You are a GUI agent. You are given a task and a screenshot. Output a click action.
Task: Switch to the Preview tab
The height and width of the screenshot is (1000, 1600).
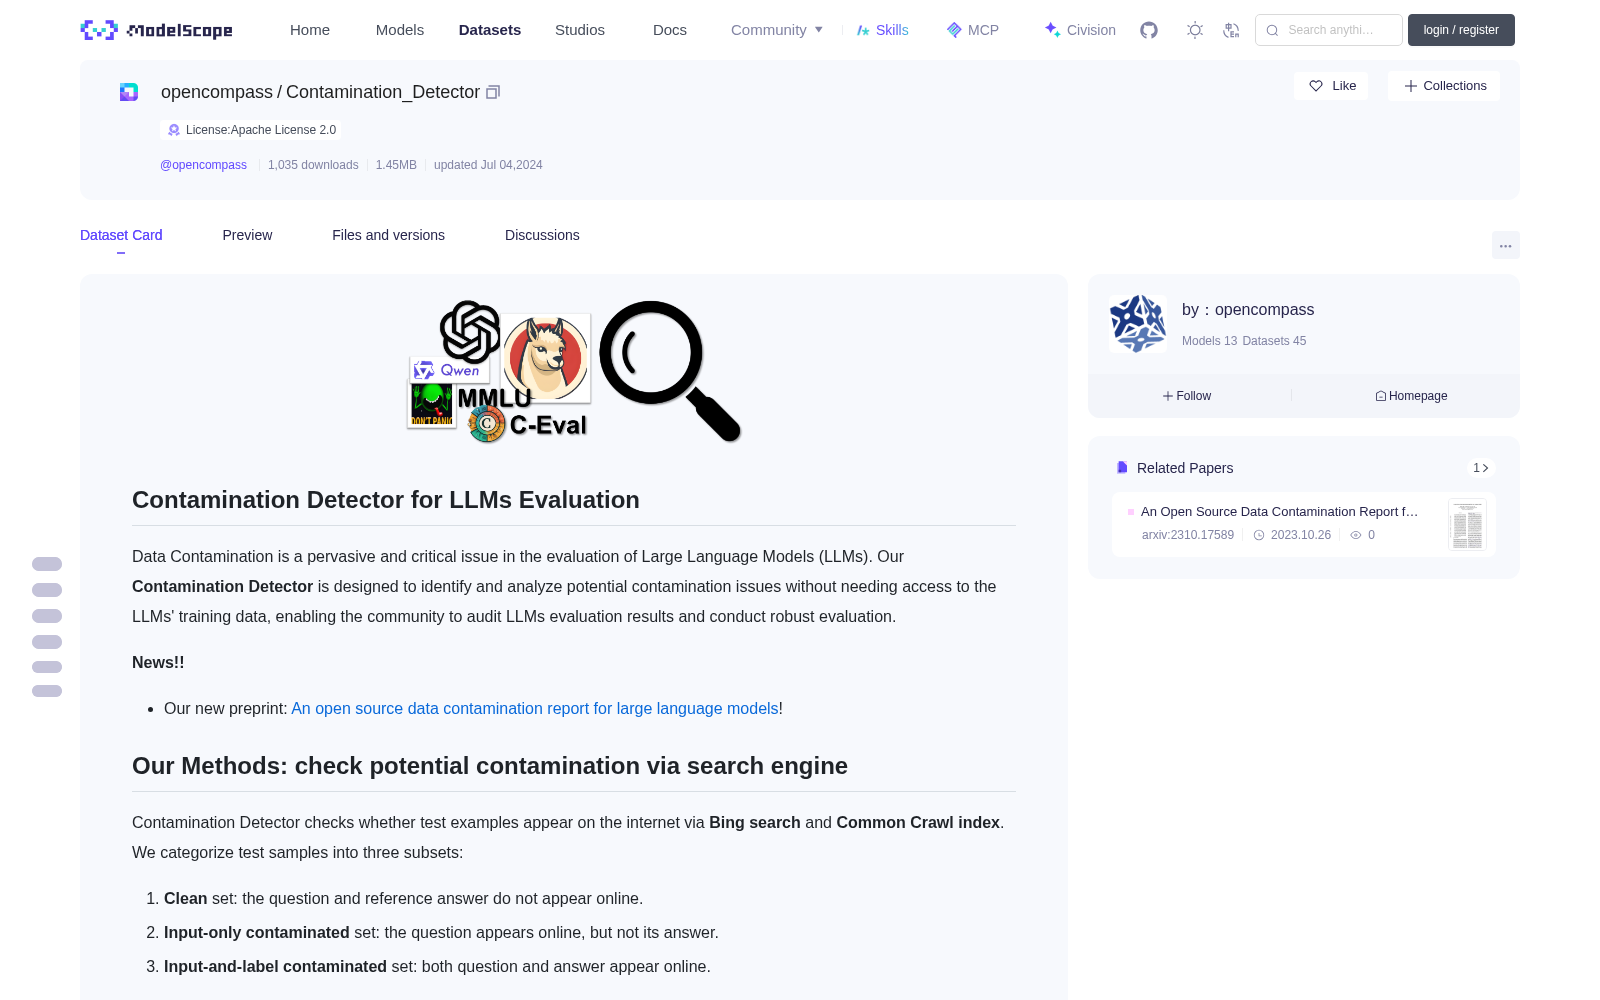pos(247,235)
